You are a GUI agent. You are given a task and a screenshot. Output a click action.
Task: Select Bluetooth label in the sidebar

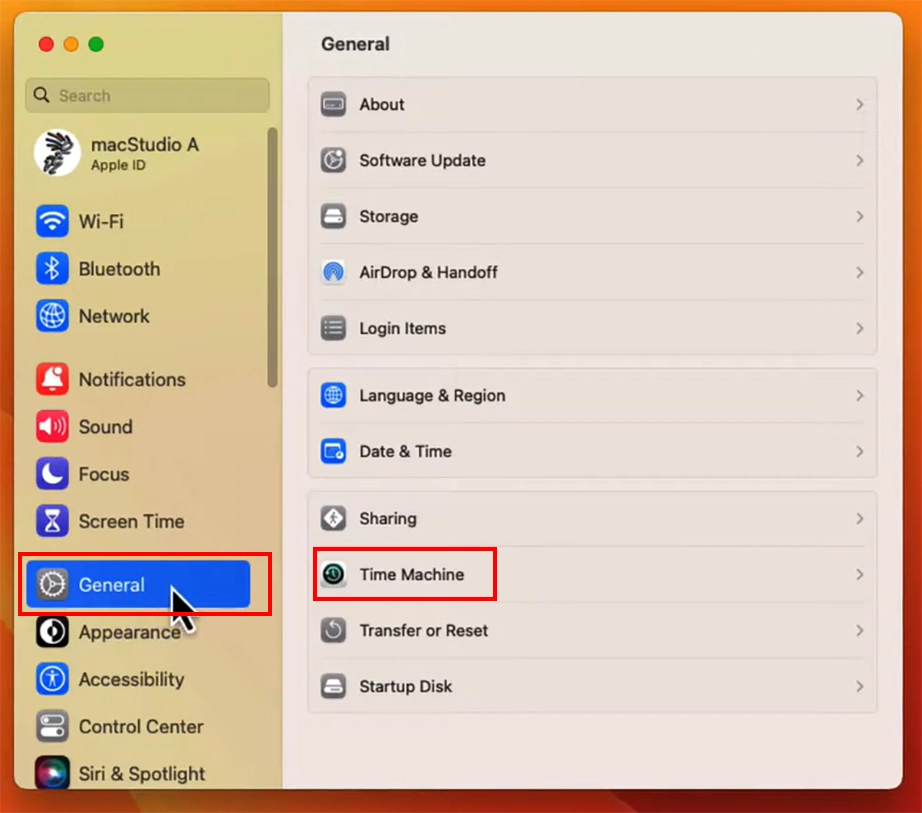(x=119, y=269)
